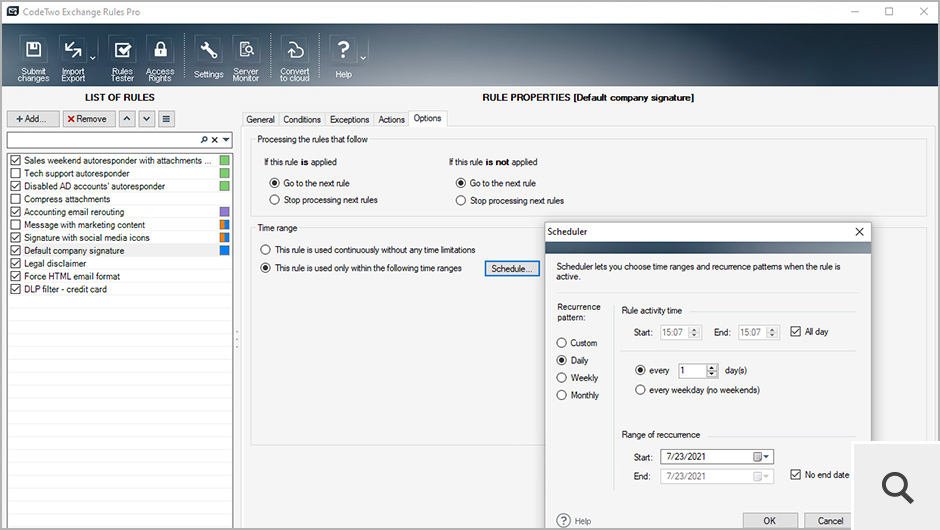Move selected rule down

(x=146, y=119)
